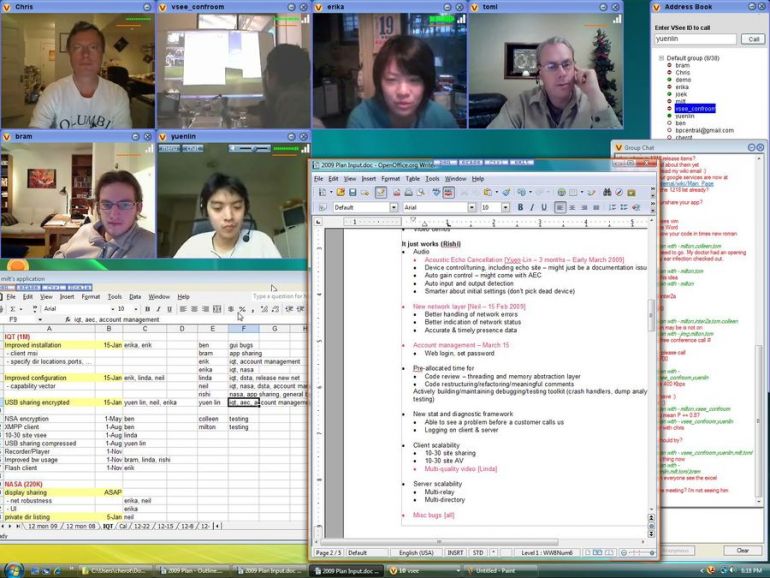The image size is (770, 578).
Task: Open Data menu in Excel
Action: 135,297
